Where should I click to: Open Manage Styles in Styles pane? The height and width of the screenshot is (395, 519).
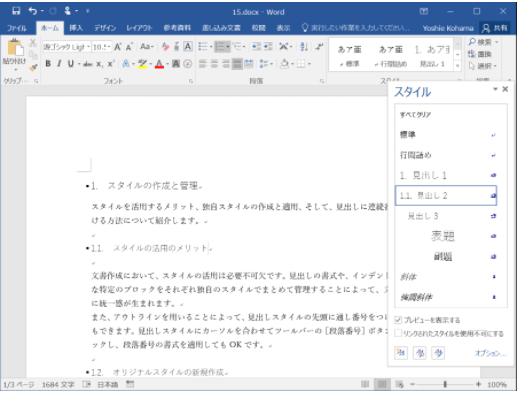coord(438,352)
